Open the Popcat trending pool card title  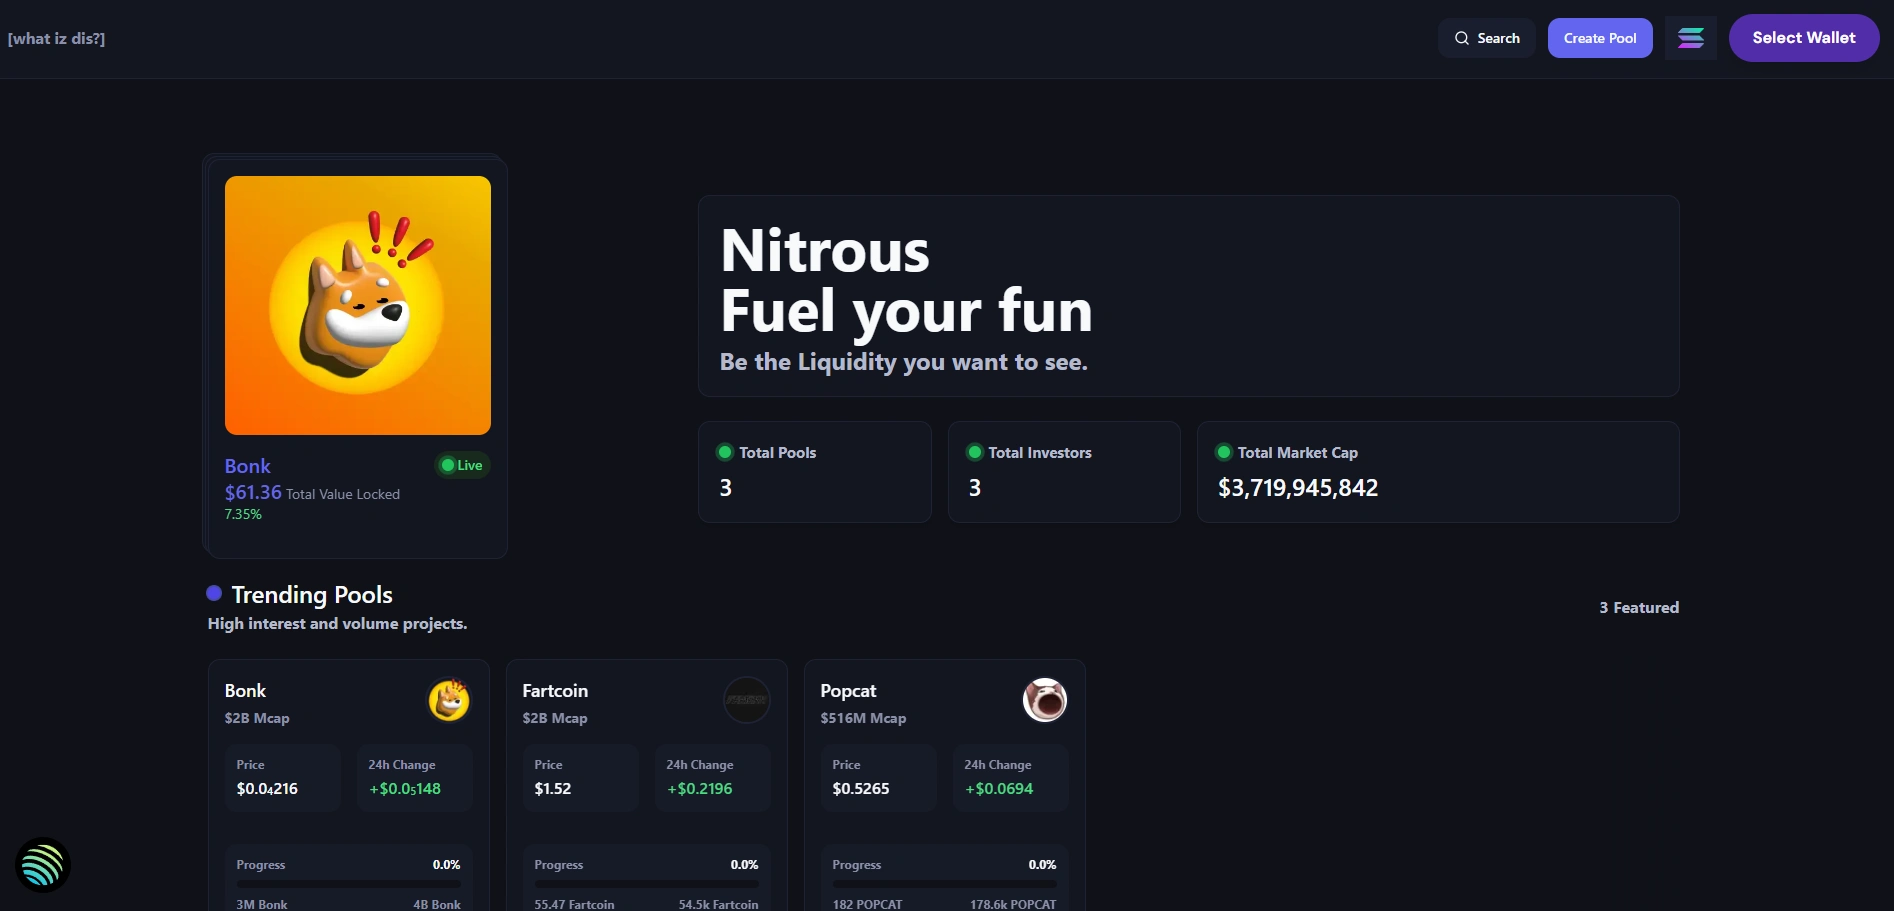(x=848, y=691)
